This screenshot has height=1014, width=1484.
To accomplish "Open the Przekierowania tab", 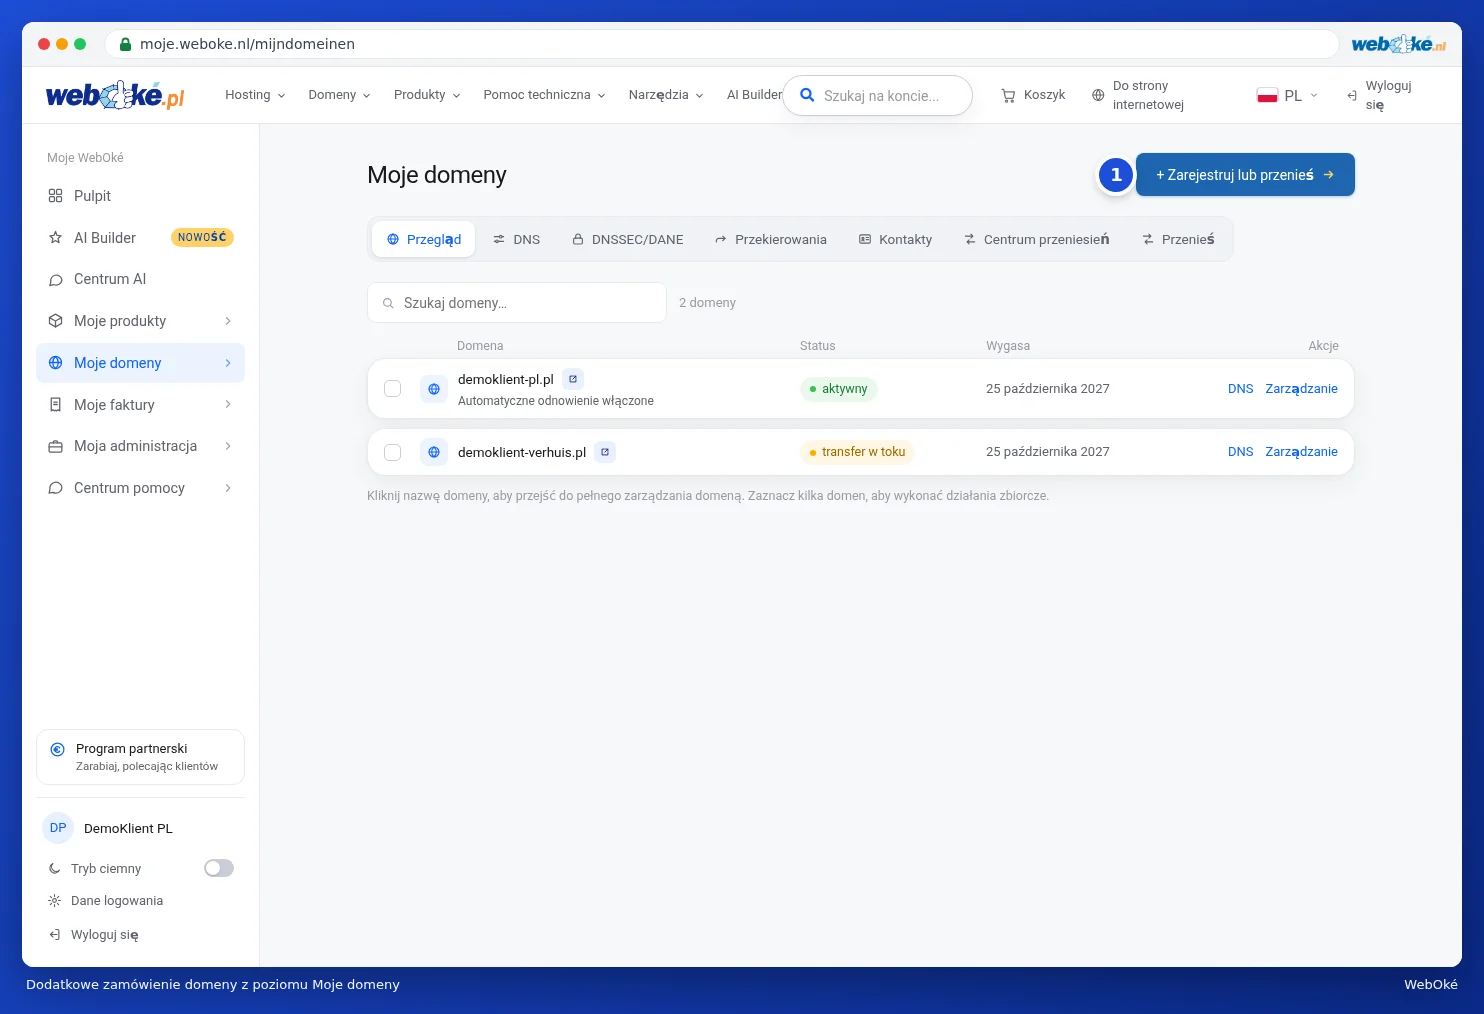I will [x=771, y=240].
